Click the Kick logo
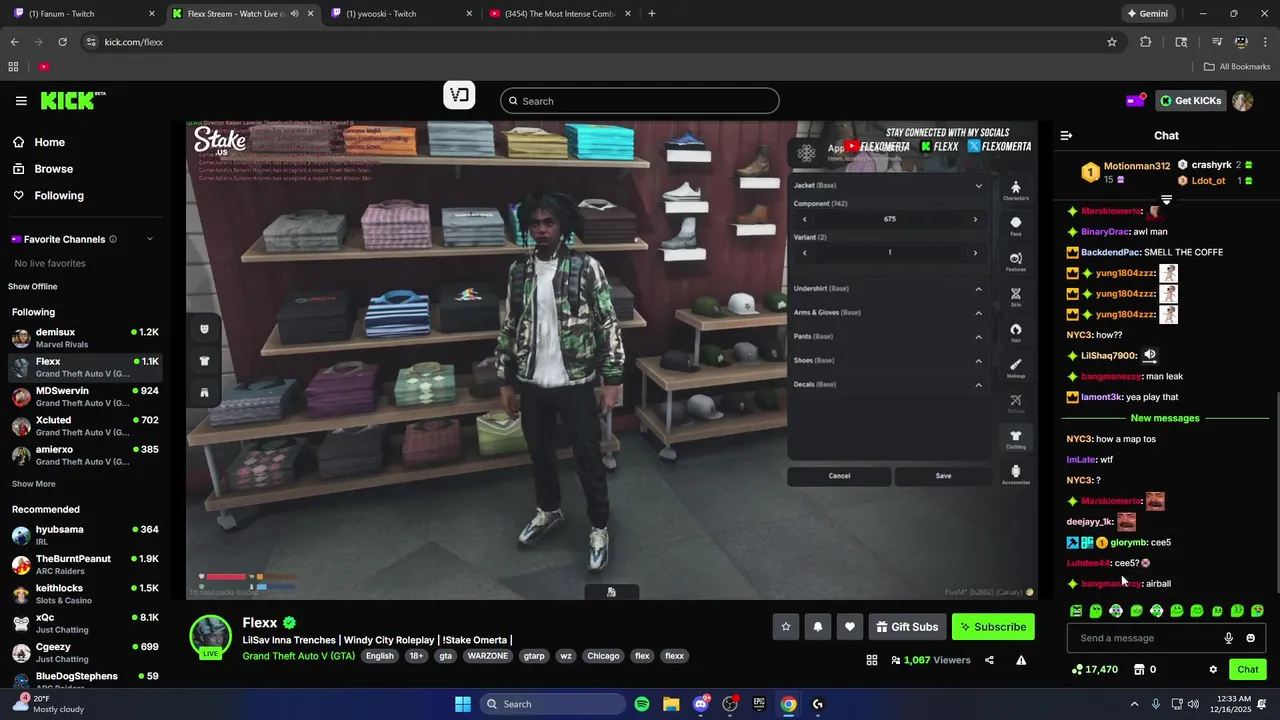 (72, 100)
